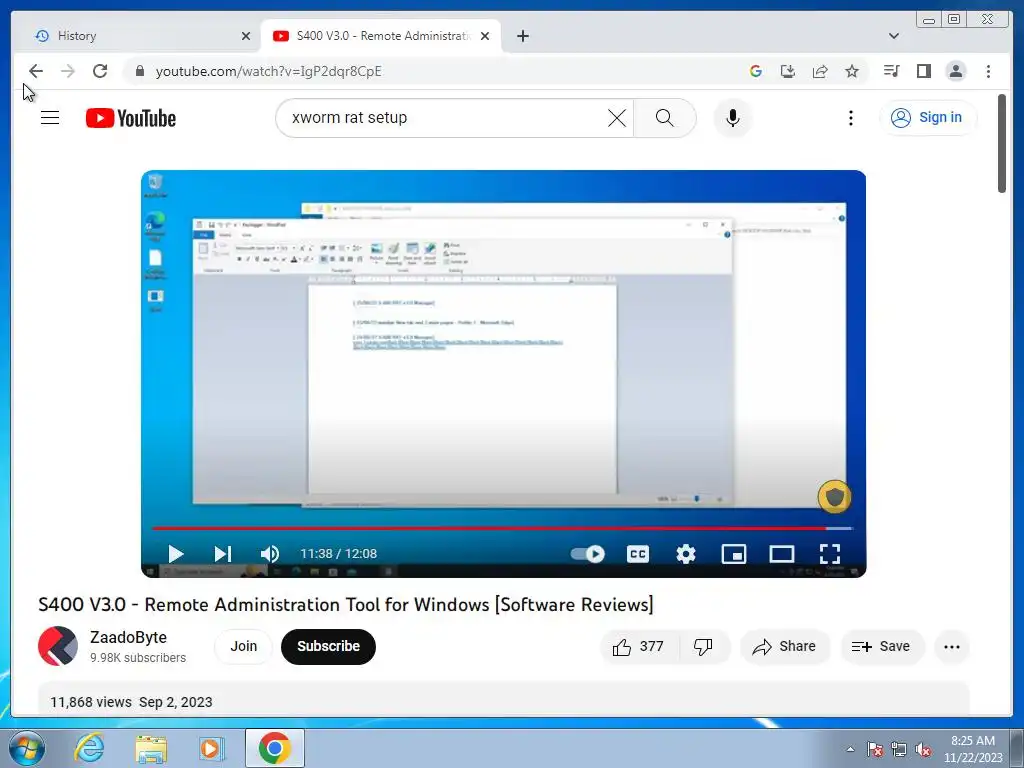Click the install app icon
1024x768 pixels.
click(x=788, y=71)
